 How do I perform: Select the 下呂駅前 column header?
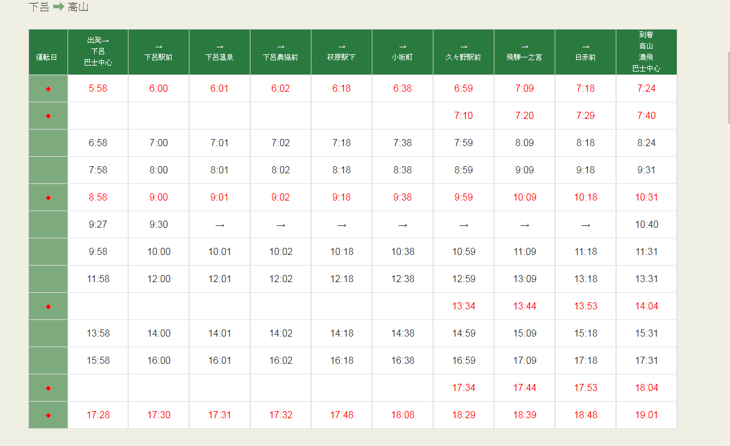(159, 52)
